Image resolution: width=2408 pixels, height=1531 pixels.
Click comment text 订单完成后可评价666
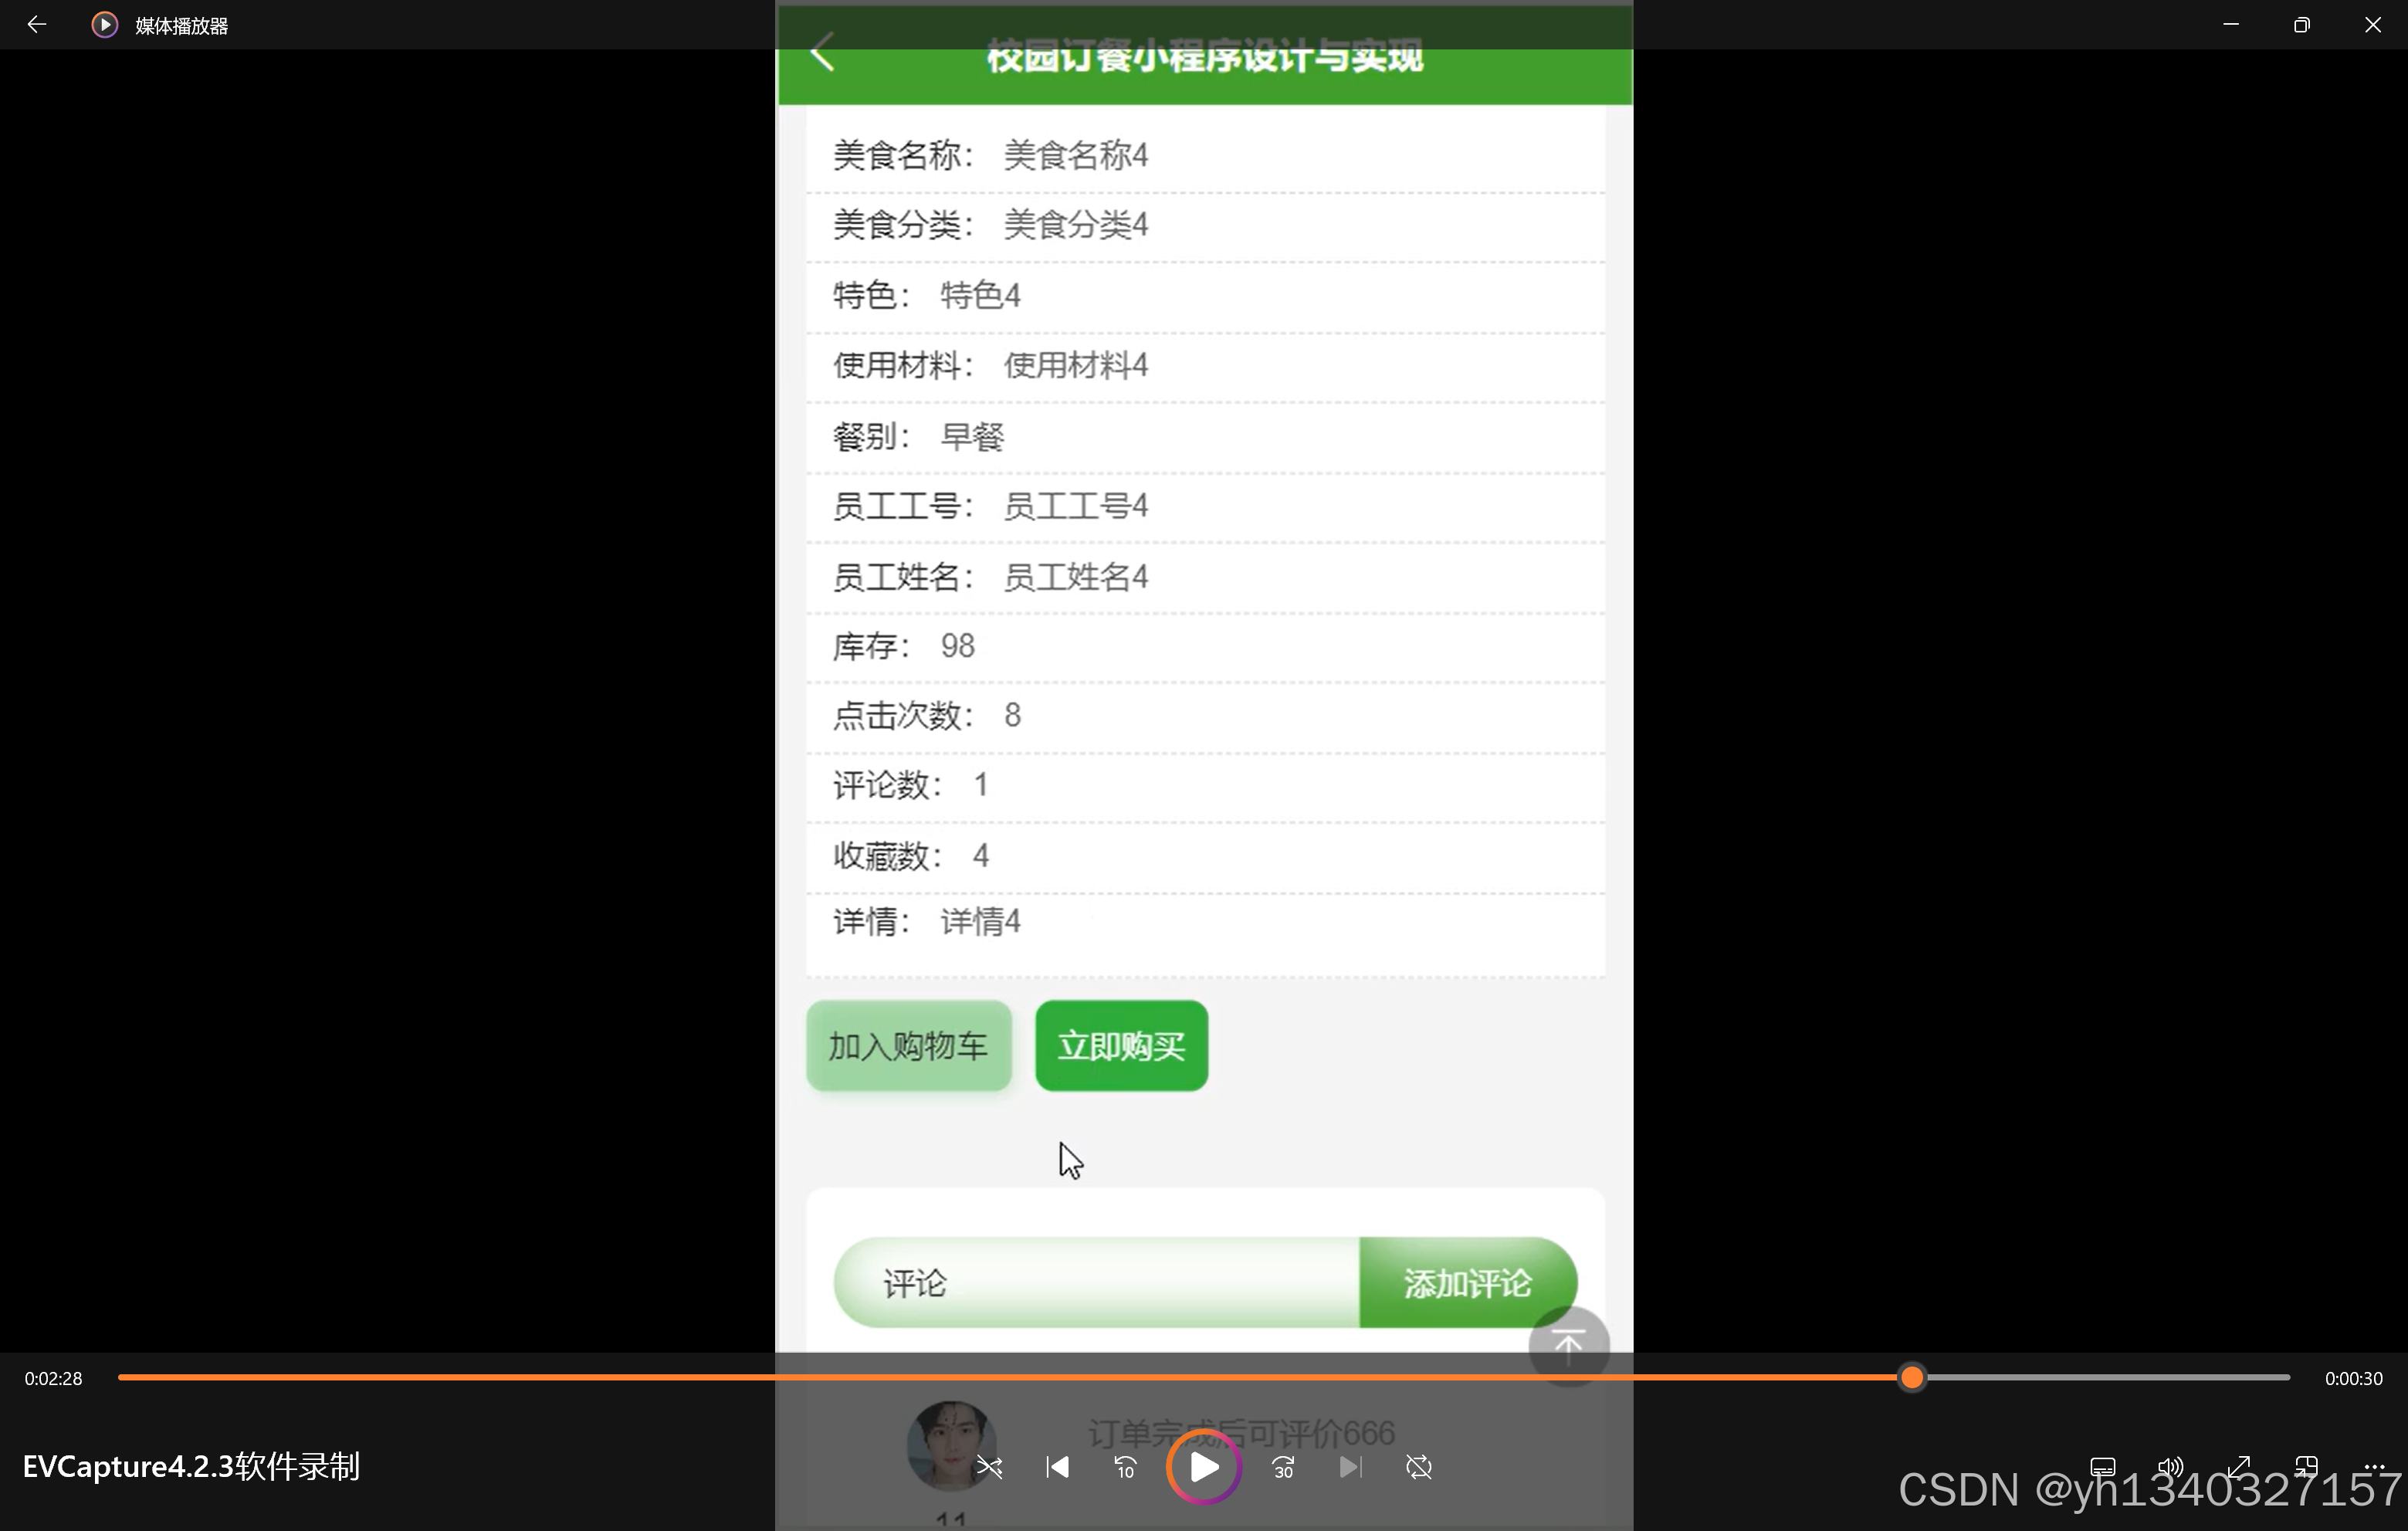(1241, 1434)
